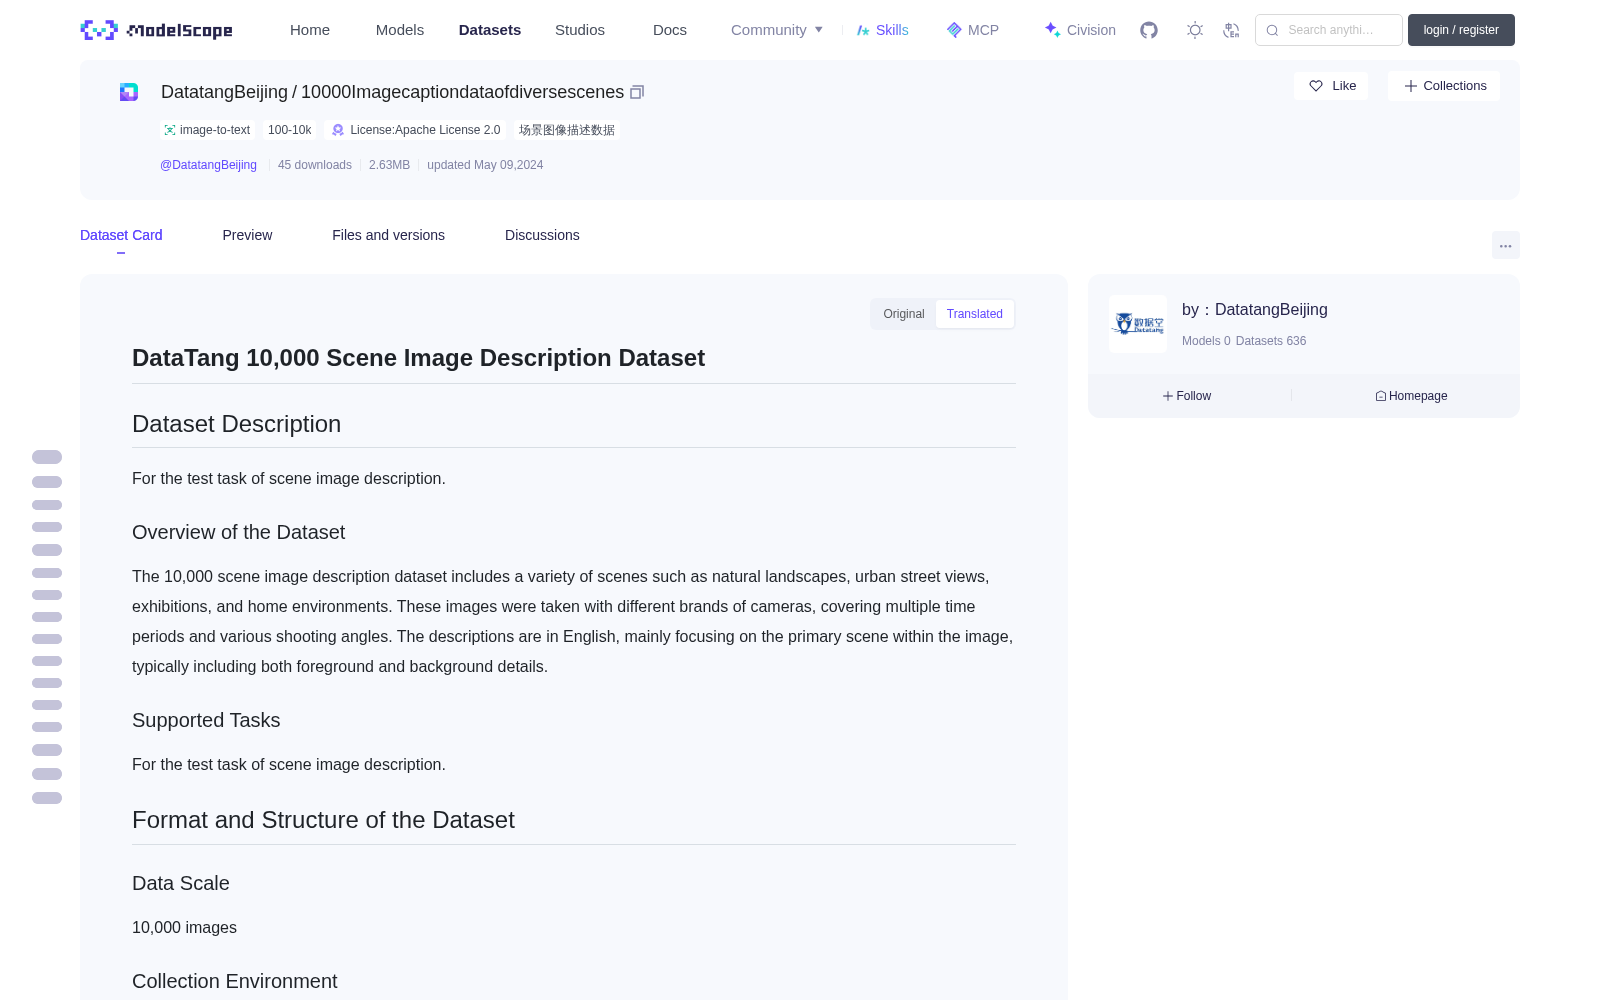The width and height of the screenshot is (1600, 1000).
Task: Switch to the Discussions tab
Action: [542, 235]
